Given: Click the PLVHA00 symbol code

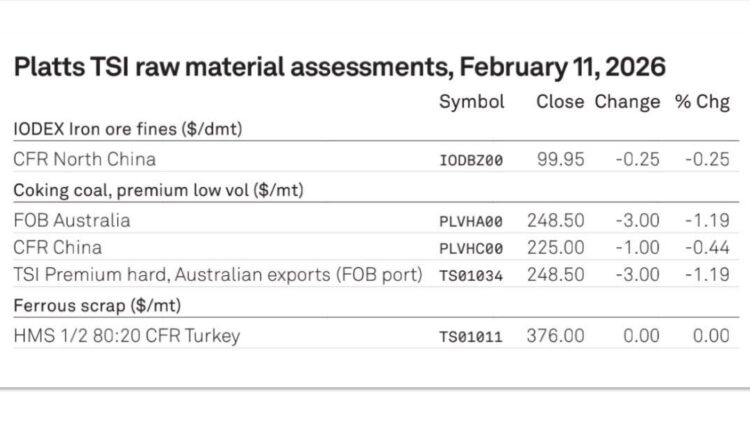Looking at the screenshot, I should (x=472, y=220).
